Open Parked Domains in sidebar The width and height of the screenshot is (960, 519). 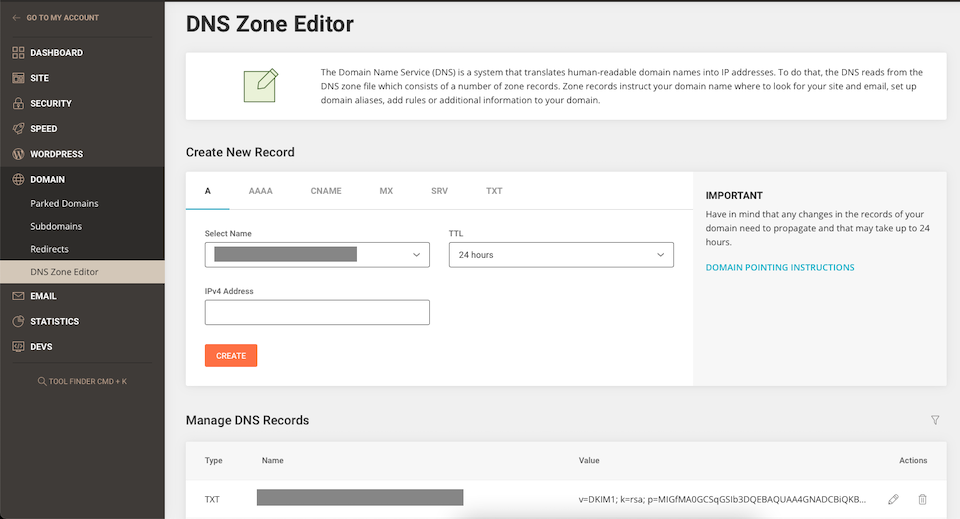click(64, 204)
